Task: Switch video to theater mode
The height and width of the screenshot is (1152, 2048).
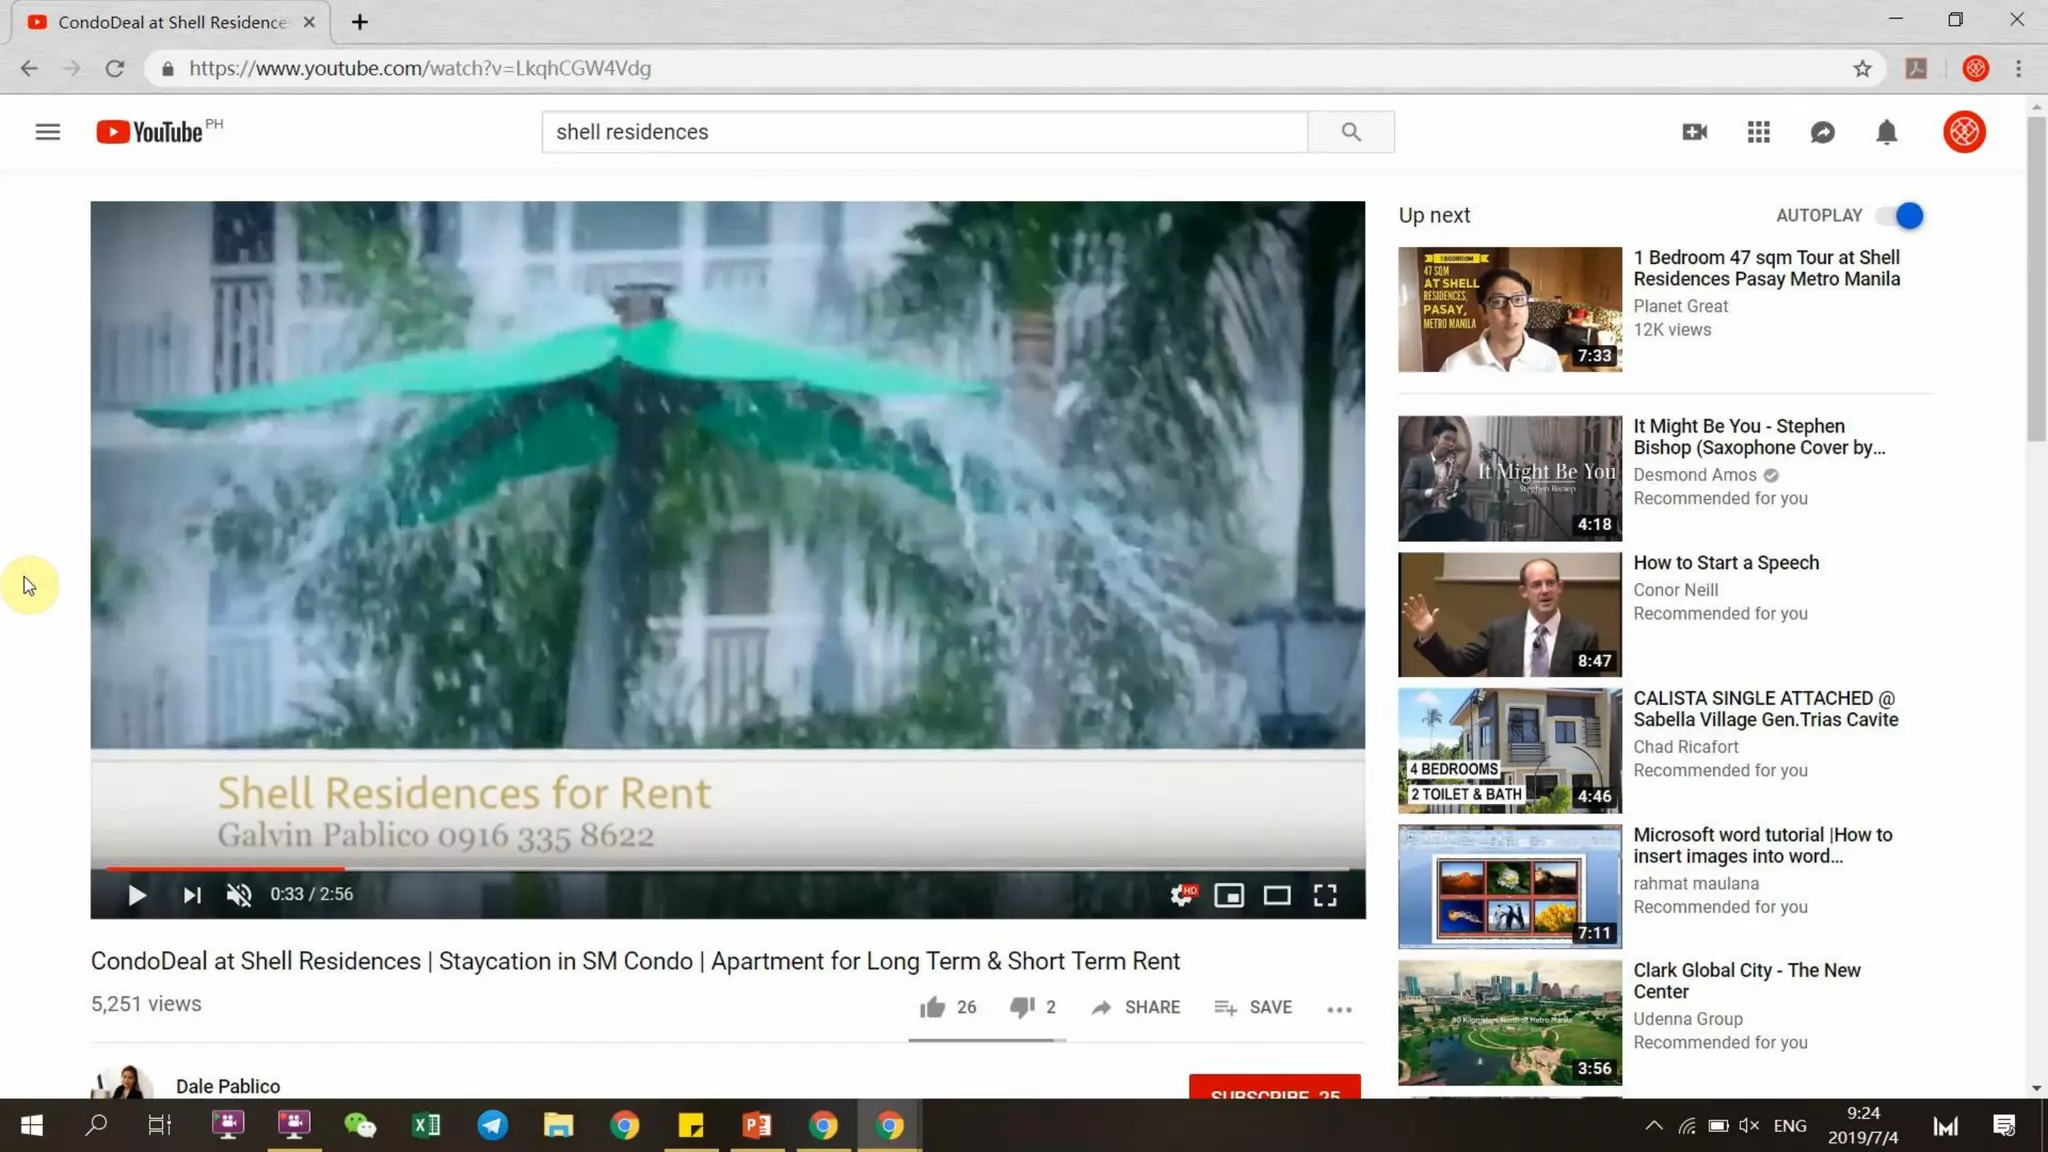Action: click(x=1277, y=895)
